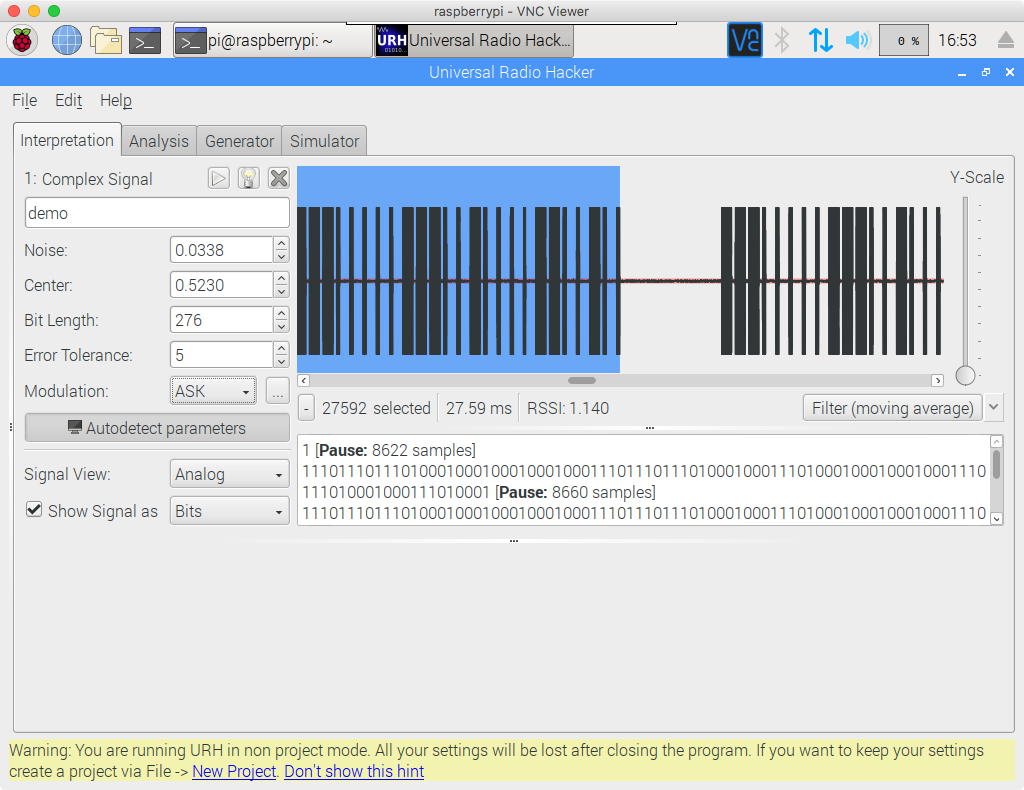Click the signal info lightbulb icon
This screenshot has width=1024, height=790.
tap(248, 178)
